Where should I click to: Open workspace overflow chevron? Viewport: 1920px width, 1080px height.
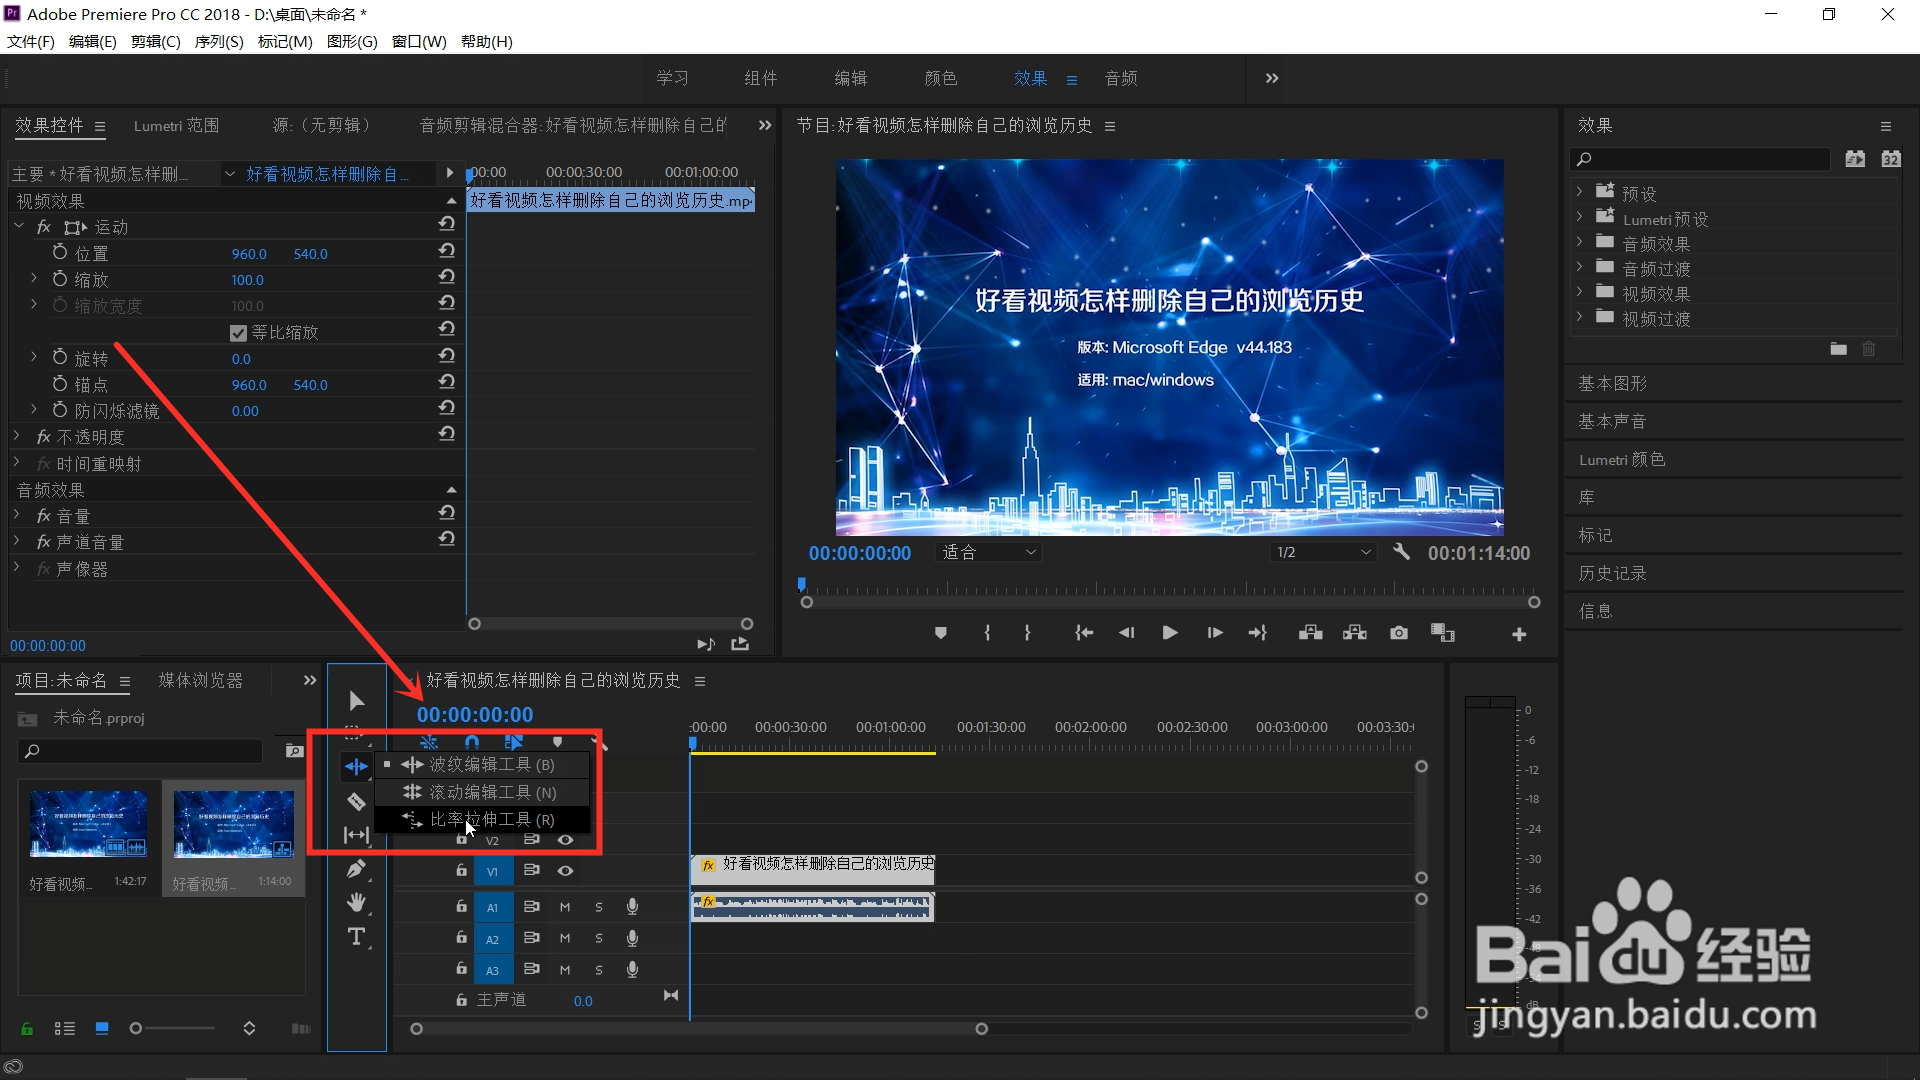tap(1272, 78)
